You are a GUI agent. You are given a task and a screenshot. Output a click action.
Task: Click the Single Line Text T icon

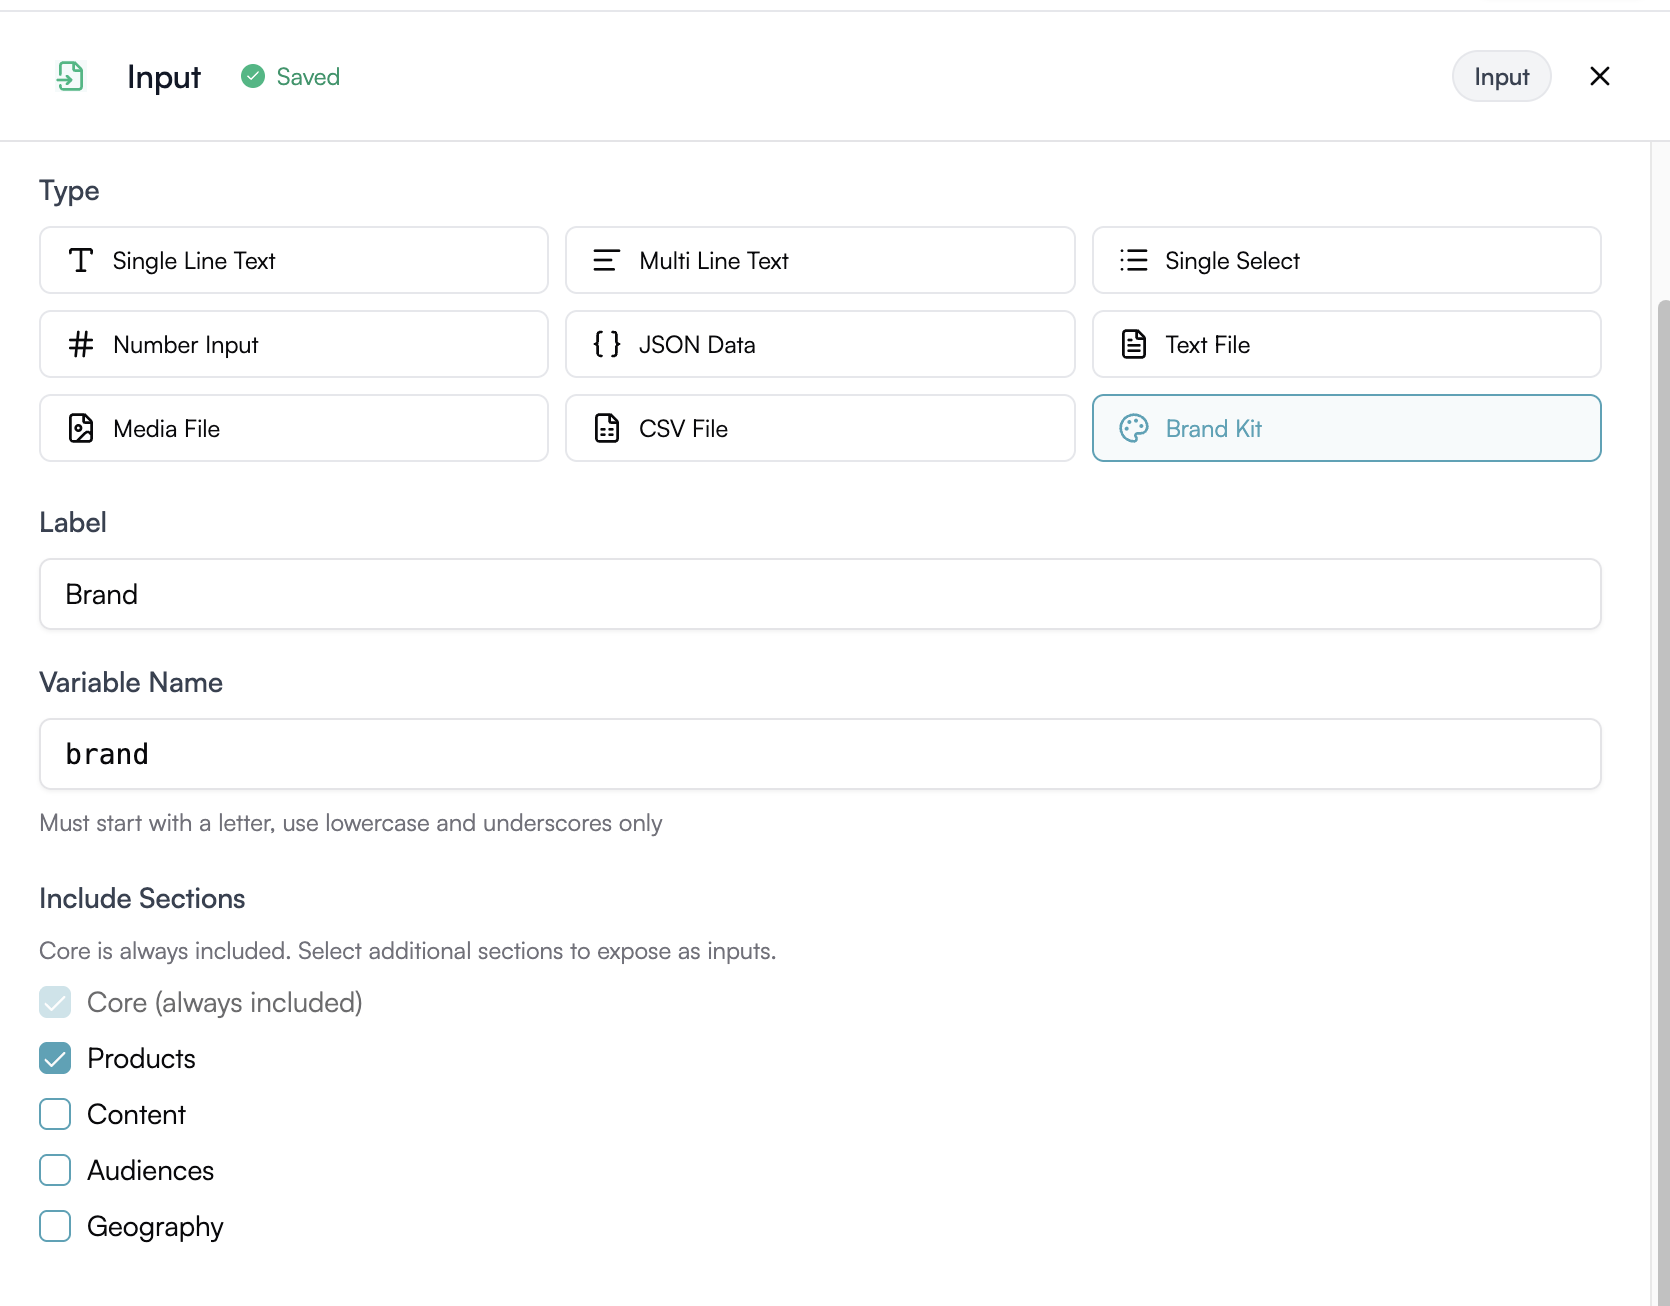point(81,260)
